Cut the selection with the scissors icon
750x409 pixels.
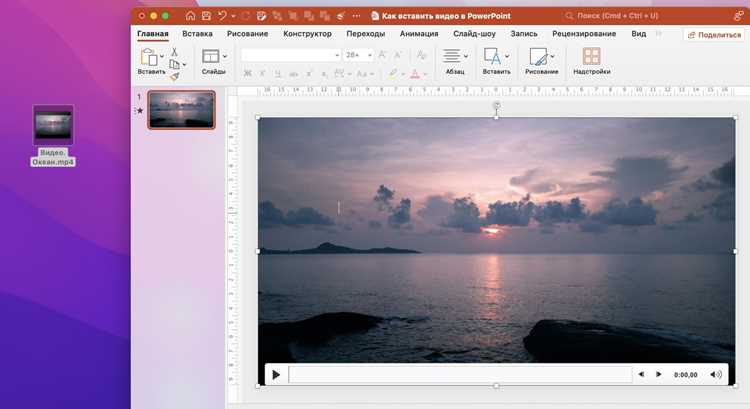(x=175, y=52)
